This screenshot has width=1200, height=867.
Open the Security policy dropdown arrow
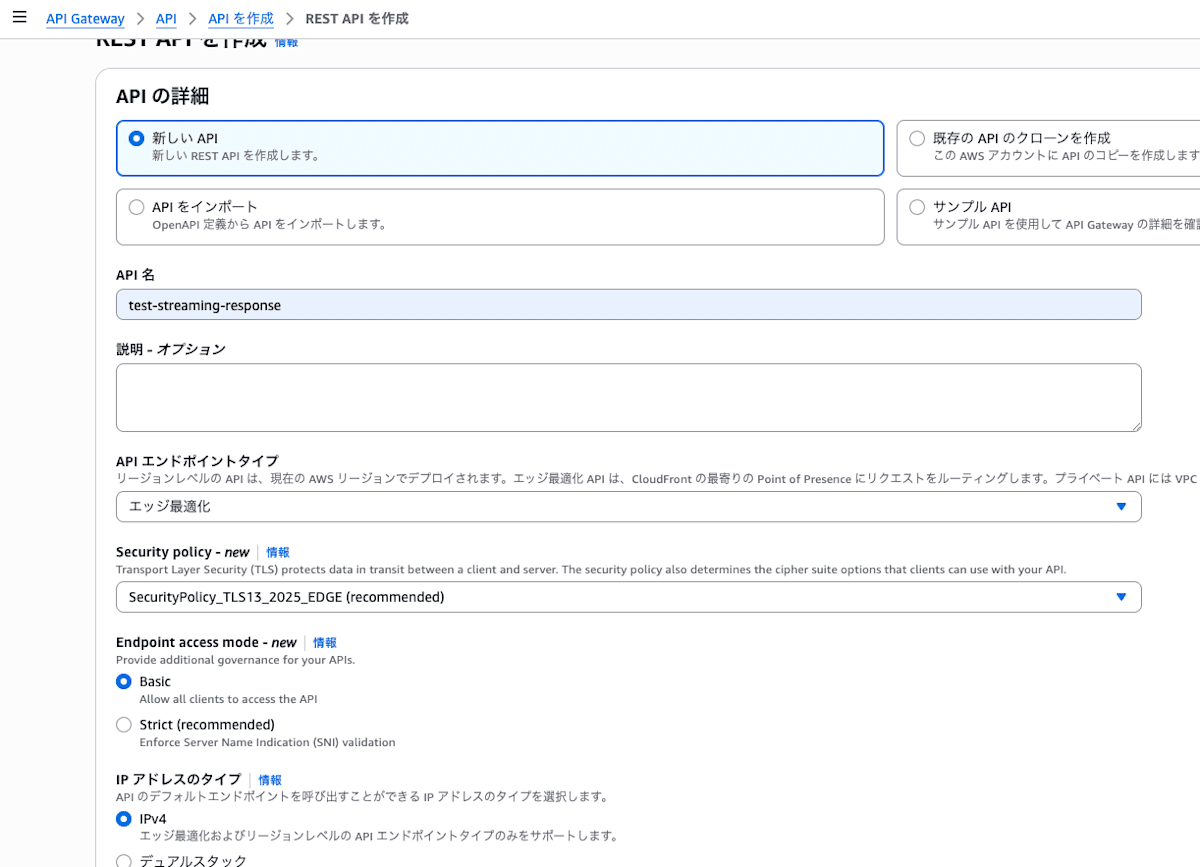1120,597
